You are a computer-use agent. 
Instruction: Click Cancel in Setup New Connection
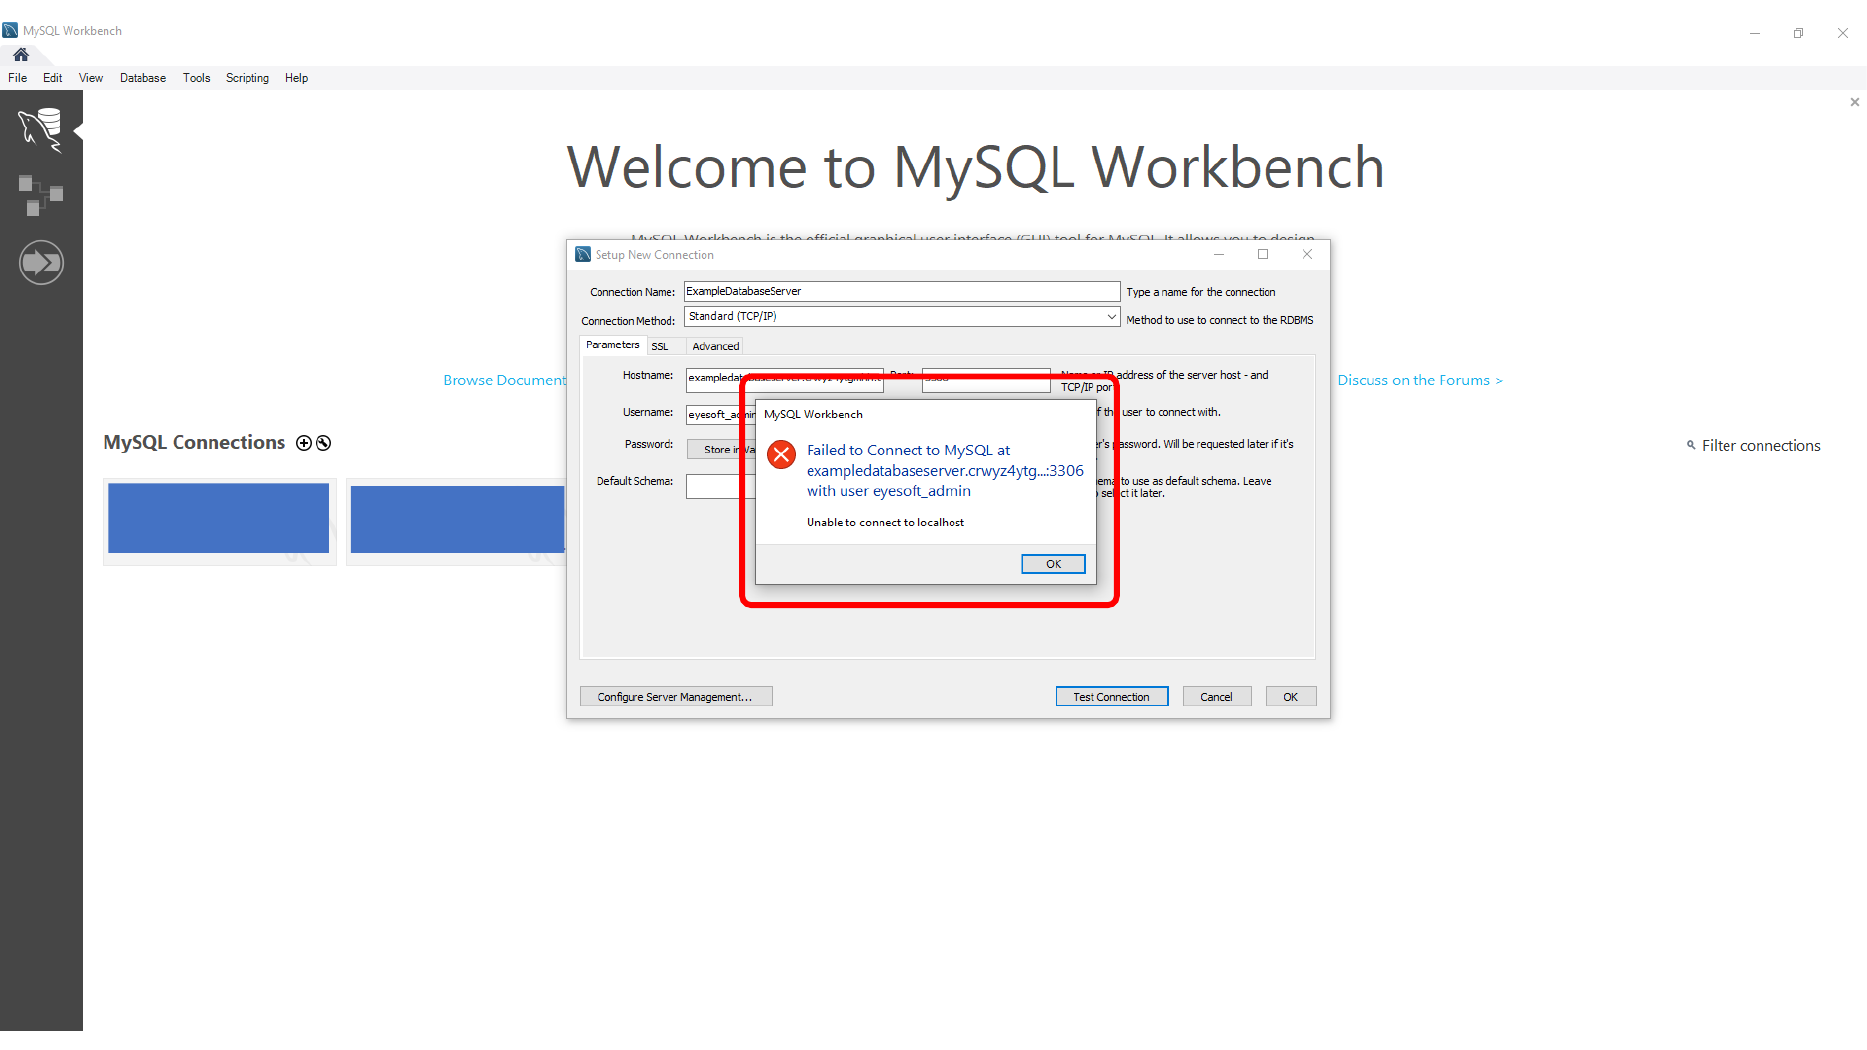click(x=1216, y=697)
